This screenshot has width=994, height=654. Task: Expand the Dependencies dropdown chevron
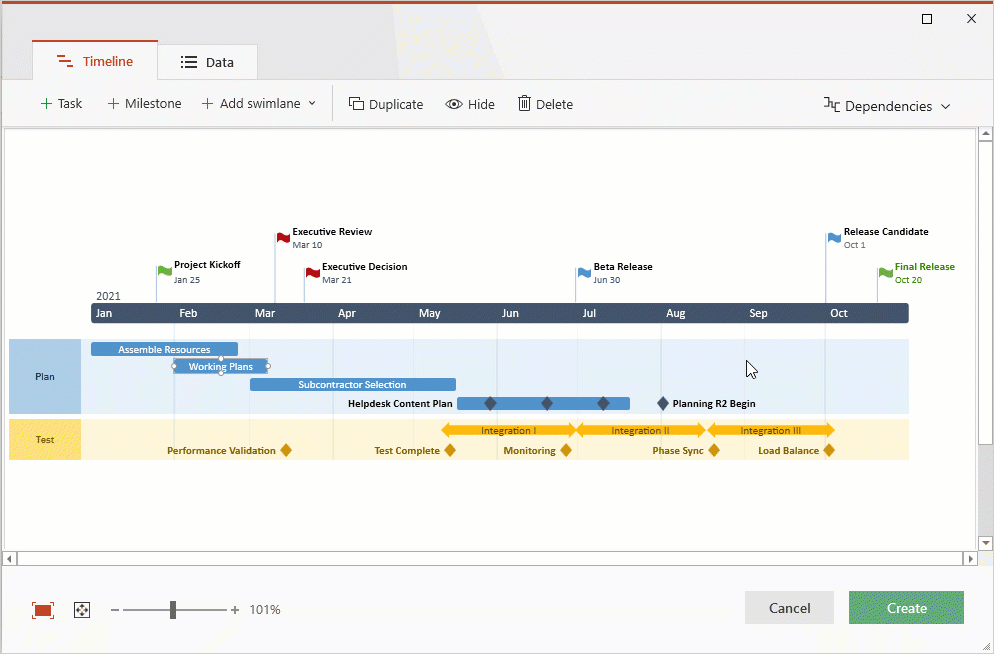tap(945, 106)
